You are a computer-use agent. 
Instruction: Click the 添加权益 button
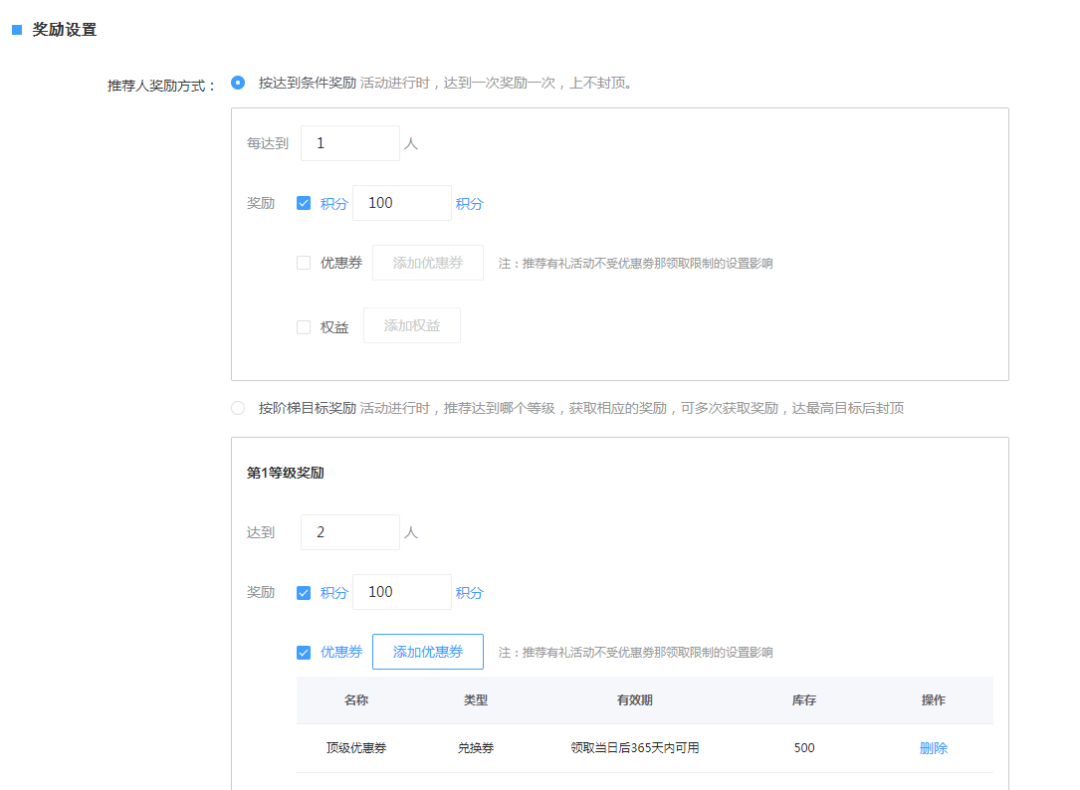click(x=412, y=325)
